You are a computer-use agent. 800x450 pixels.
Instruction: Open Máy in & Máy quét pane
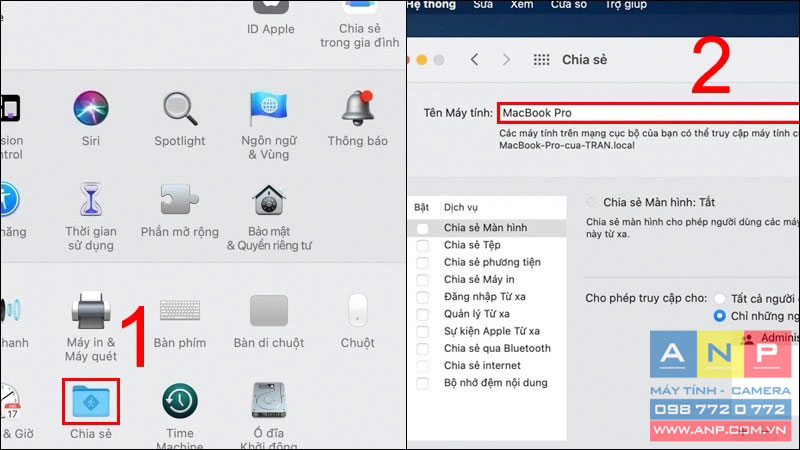point(91,310)
